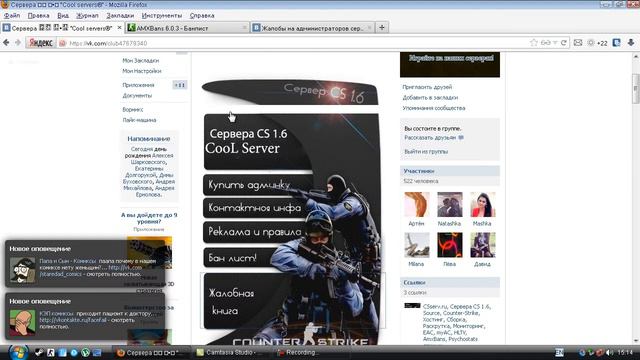Open Лайк-машина sidebar link
Screen dimensions: 640x360
[x=139, y=120]
